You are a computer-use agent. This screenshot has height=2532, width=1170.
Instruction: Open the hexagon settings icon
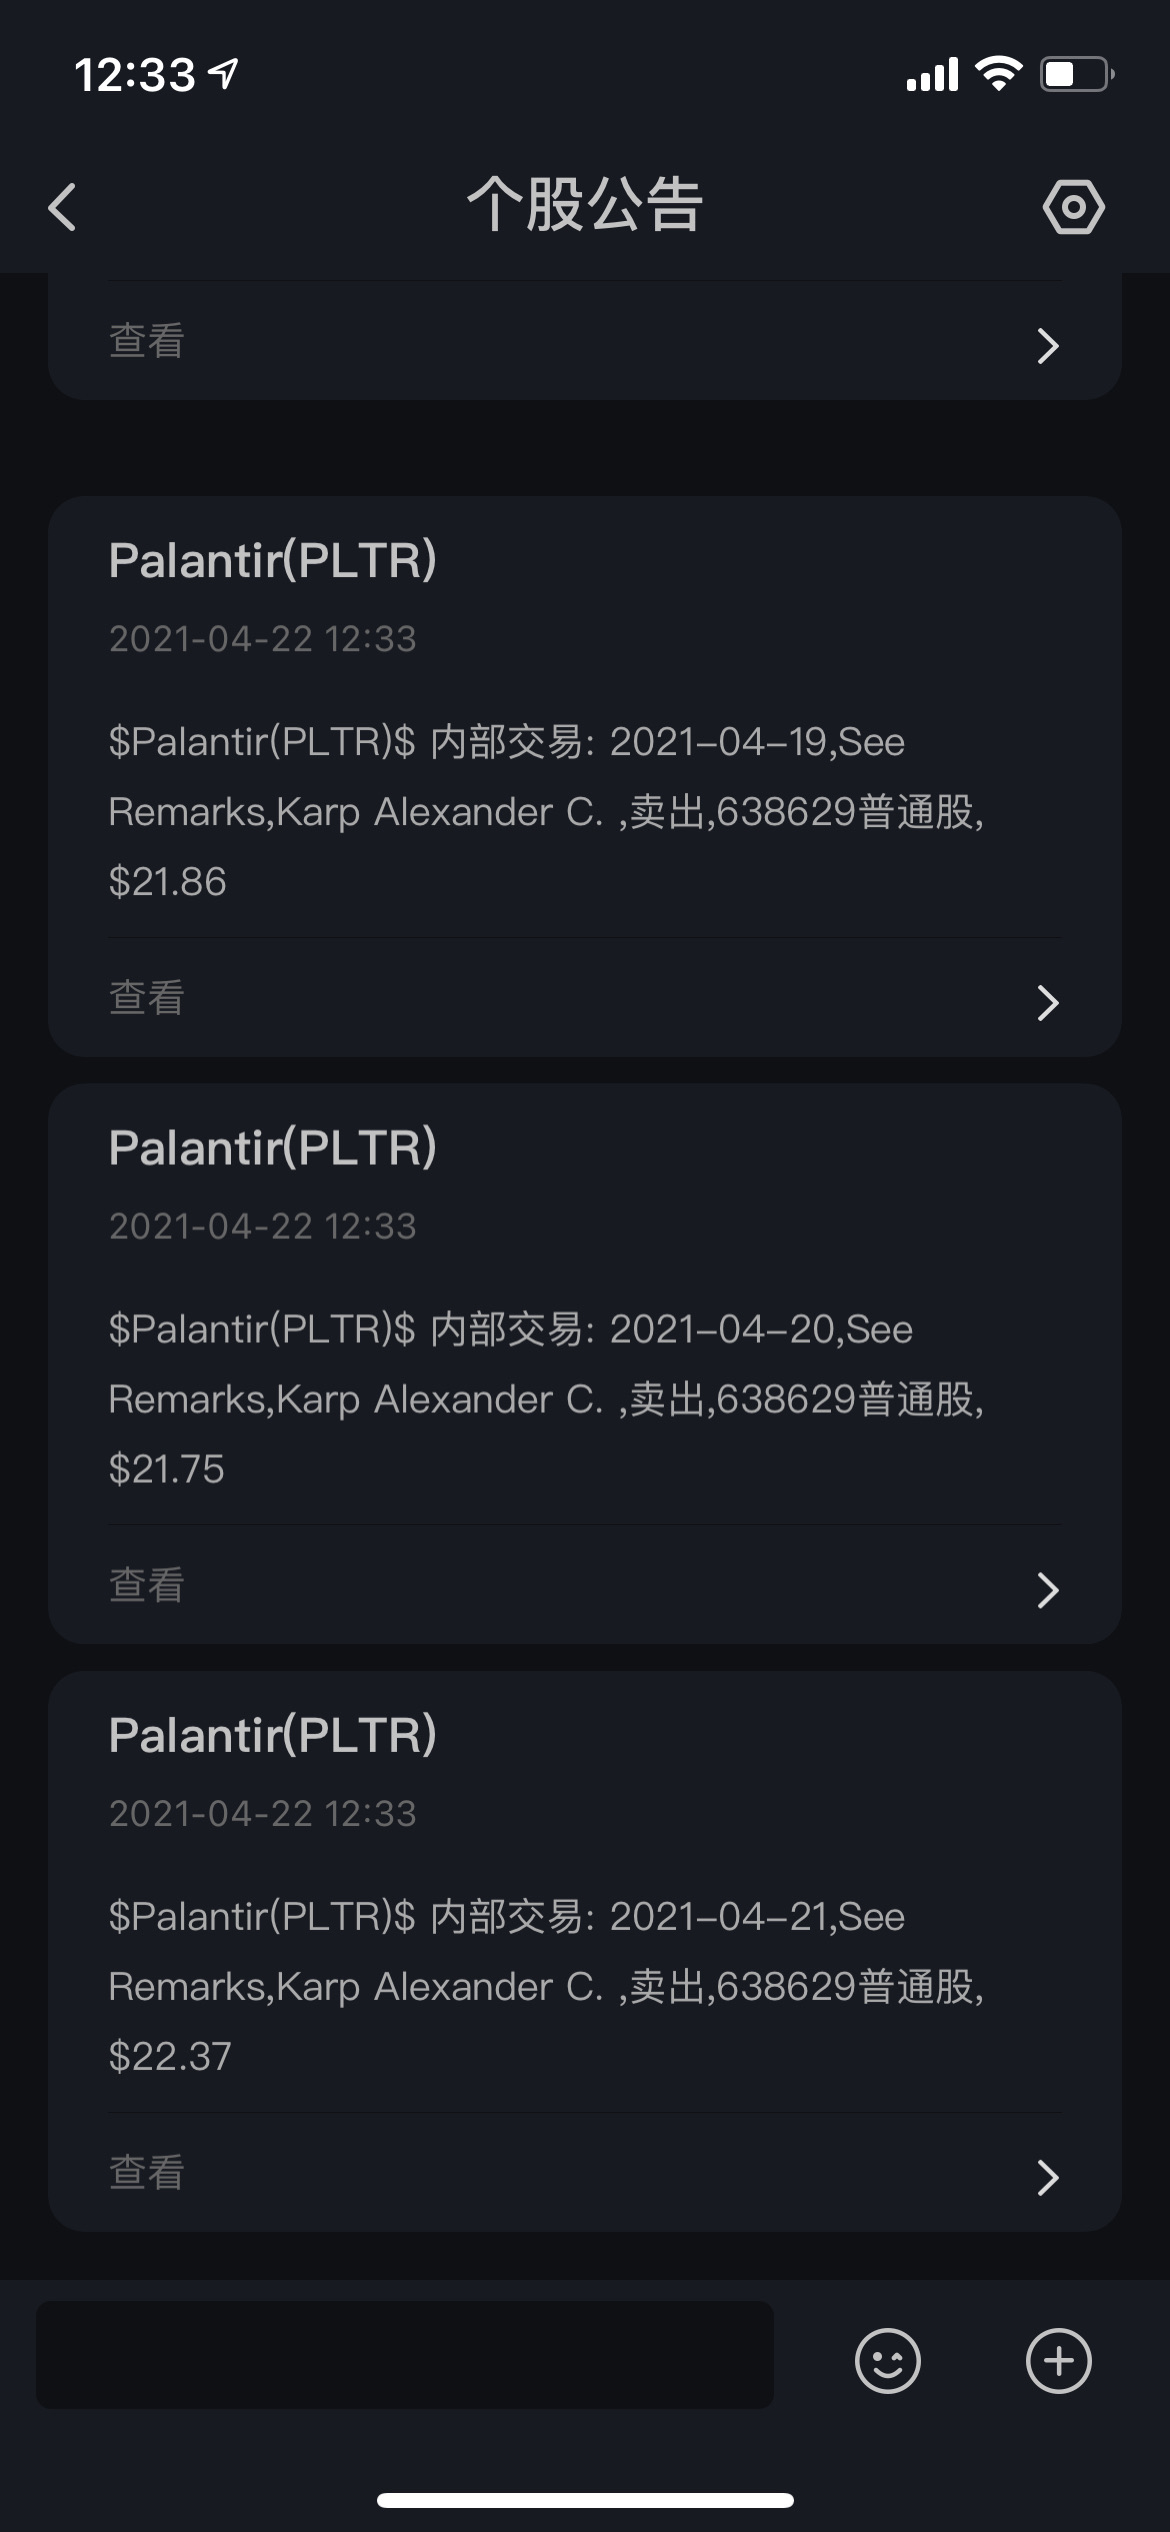point(1073,207)
